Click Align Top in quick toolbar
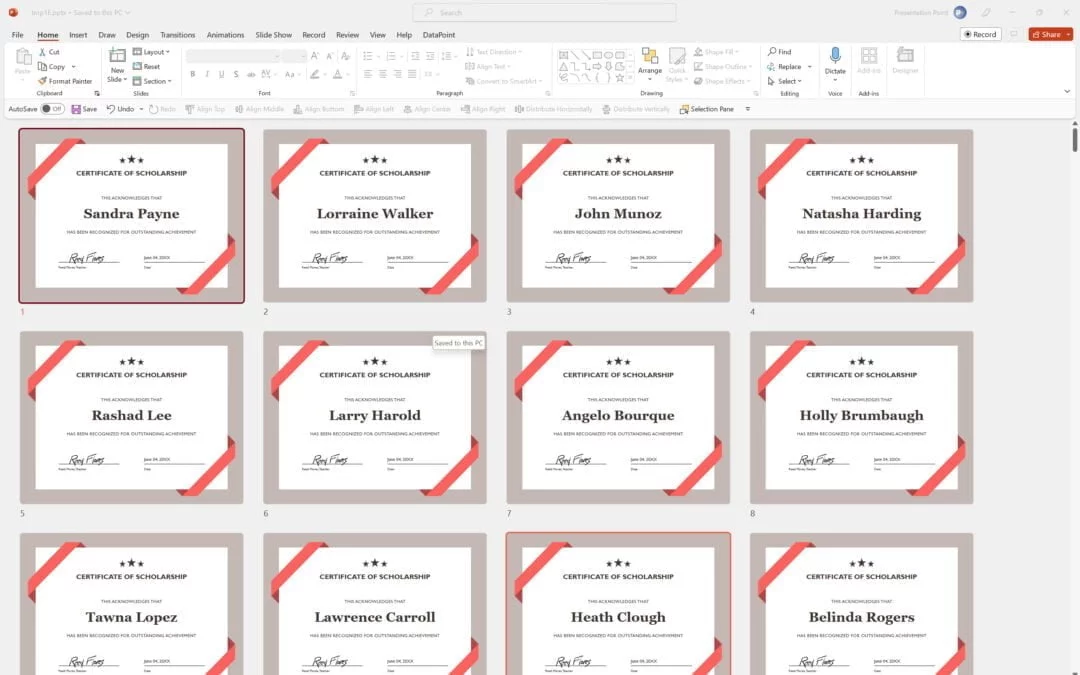This screenshot has height=675, width=1080. 205,109
